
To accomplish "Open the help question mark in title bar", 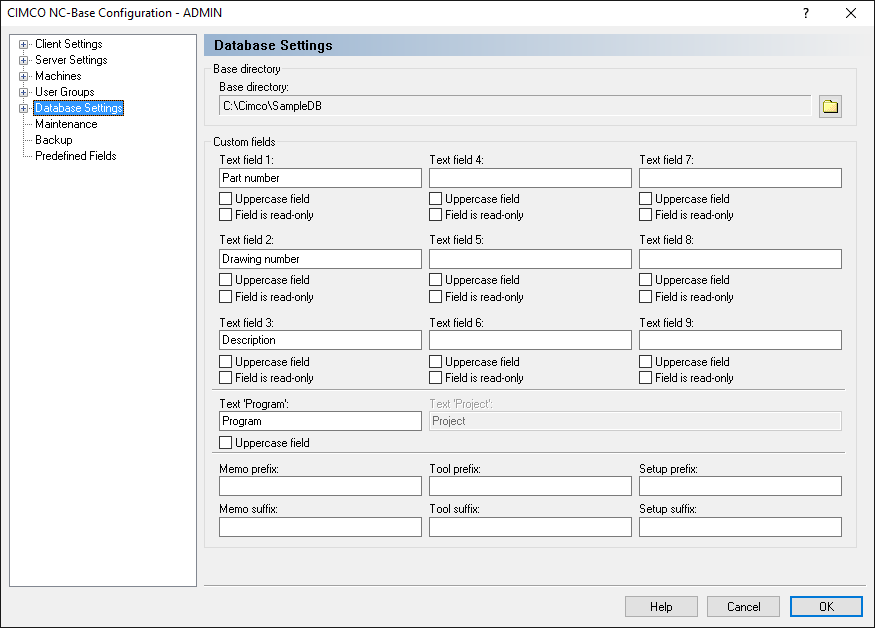I will [x=806, y=13].
